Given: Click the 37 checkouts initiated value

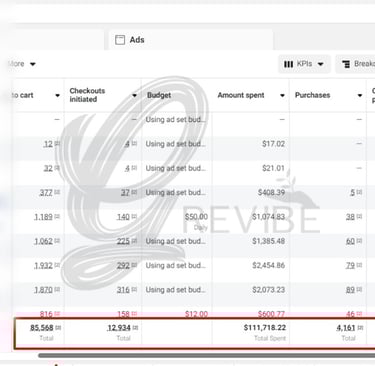Looking at the screenshot, I should pos(125,193).
